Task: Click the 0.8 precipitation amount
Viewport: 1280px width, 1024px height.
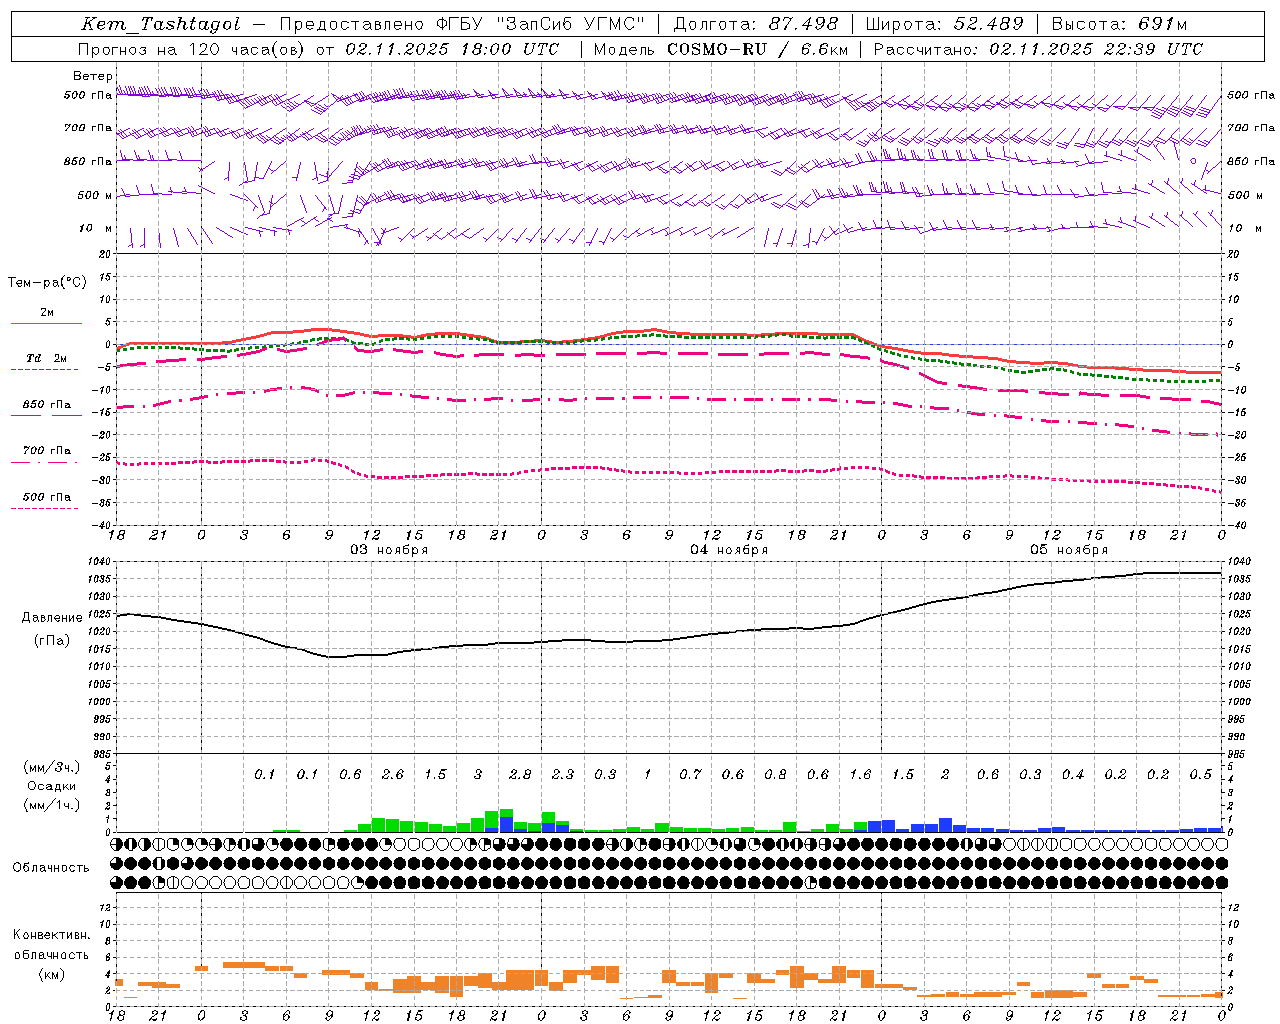Action: pos(775,775)
